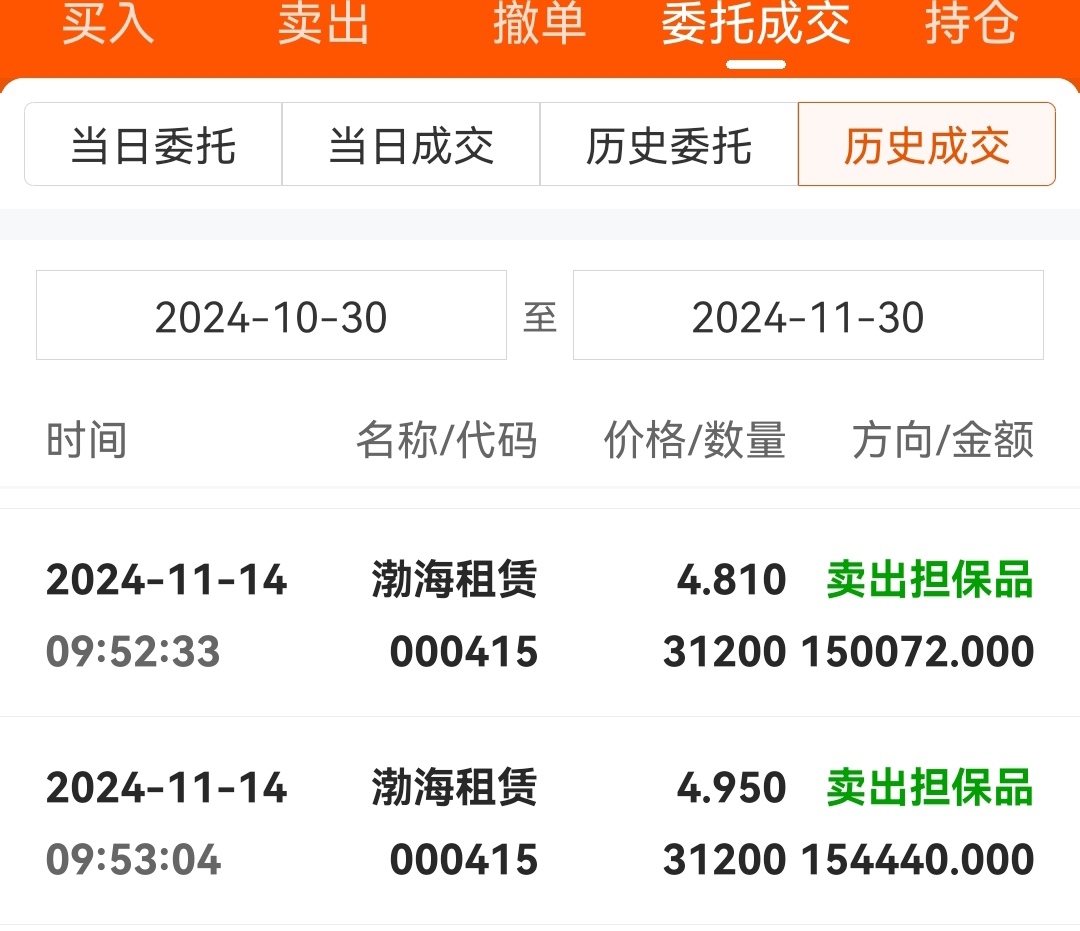The width and height of the screenshot is (1080, 931).
Task: Click the 方向/金额 column header
Action: (943, 439)
